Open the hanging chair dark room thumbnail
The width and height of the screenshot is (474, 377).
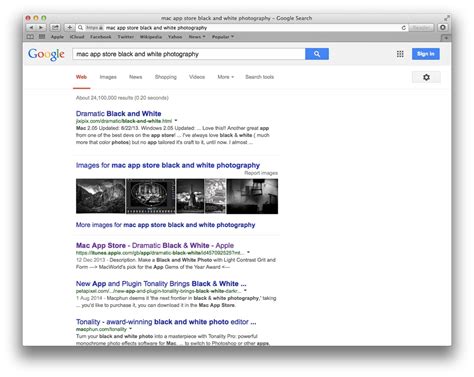pos(252,196)
